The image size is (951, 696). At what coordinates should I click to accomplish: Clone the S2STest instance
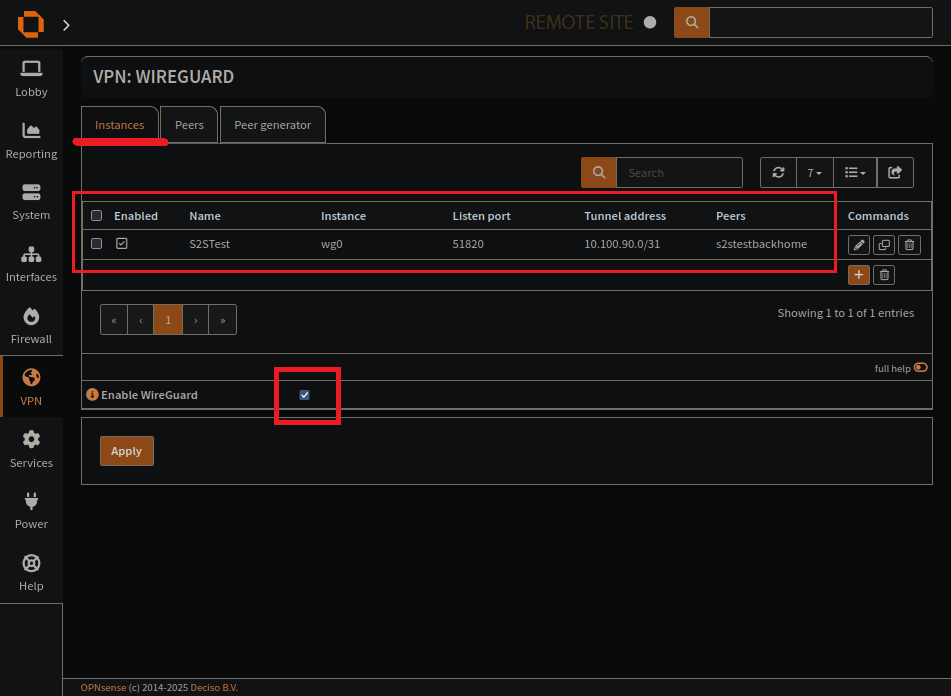click(884, 245)
